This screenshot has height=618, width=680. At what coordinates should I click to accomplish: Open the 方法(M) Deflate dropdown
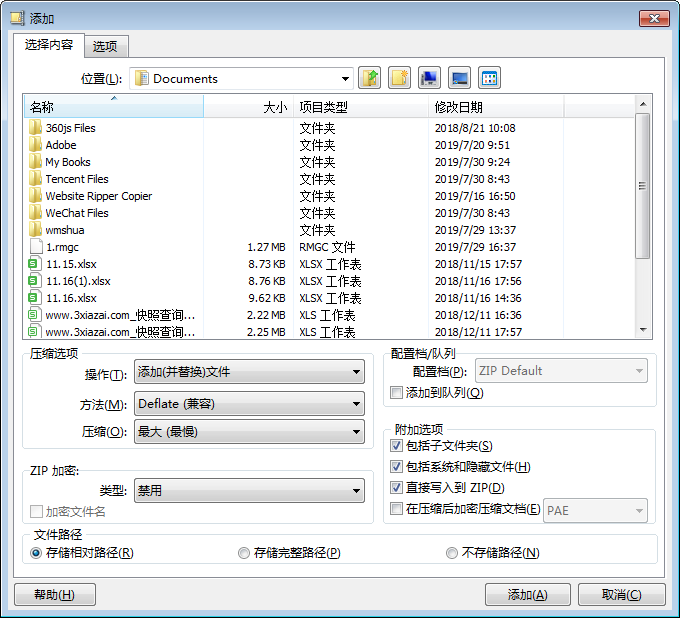[249, 404]
